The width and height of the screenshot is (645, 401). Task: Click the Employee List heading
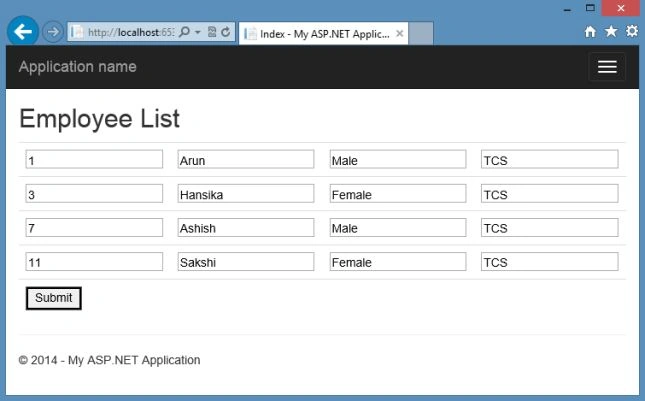pos(100,119)
